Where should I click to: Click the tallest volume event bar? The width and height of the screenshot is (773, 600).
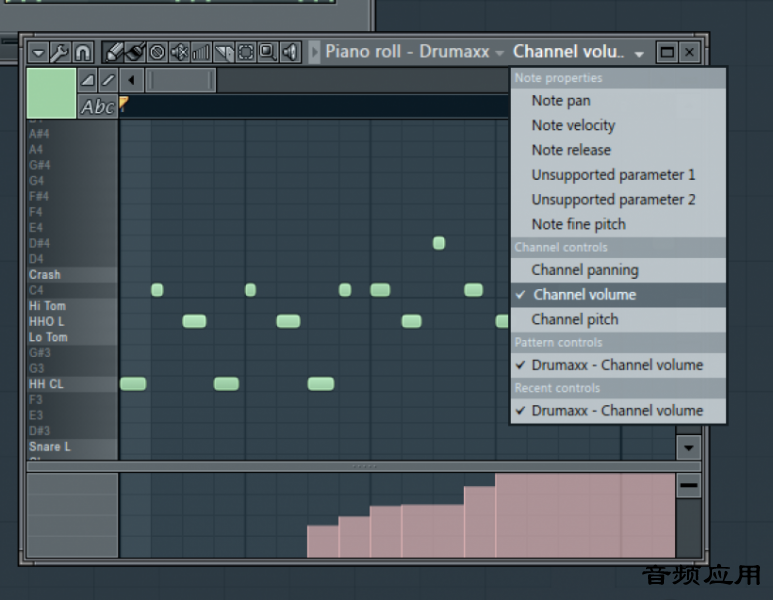[x=585, y=516]
